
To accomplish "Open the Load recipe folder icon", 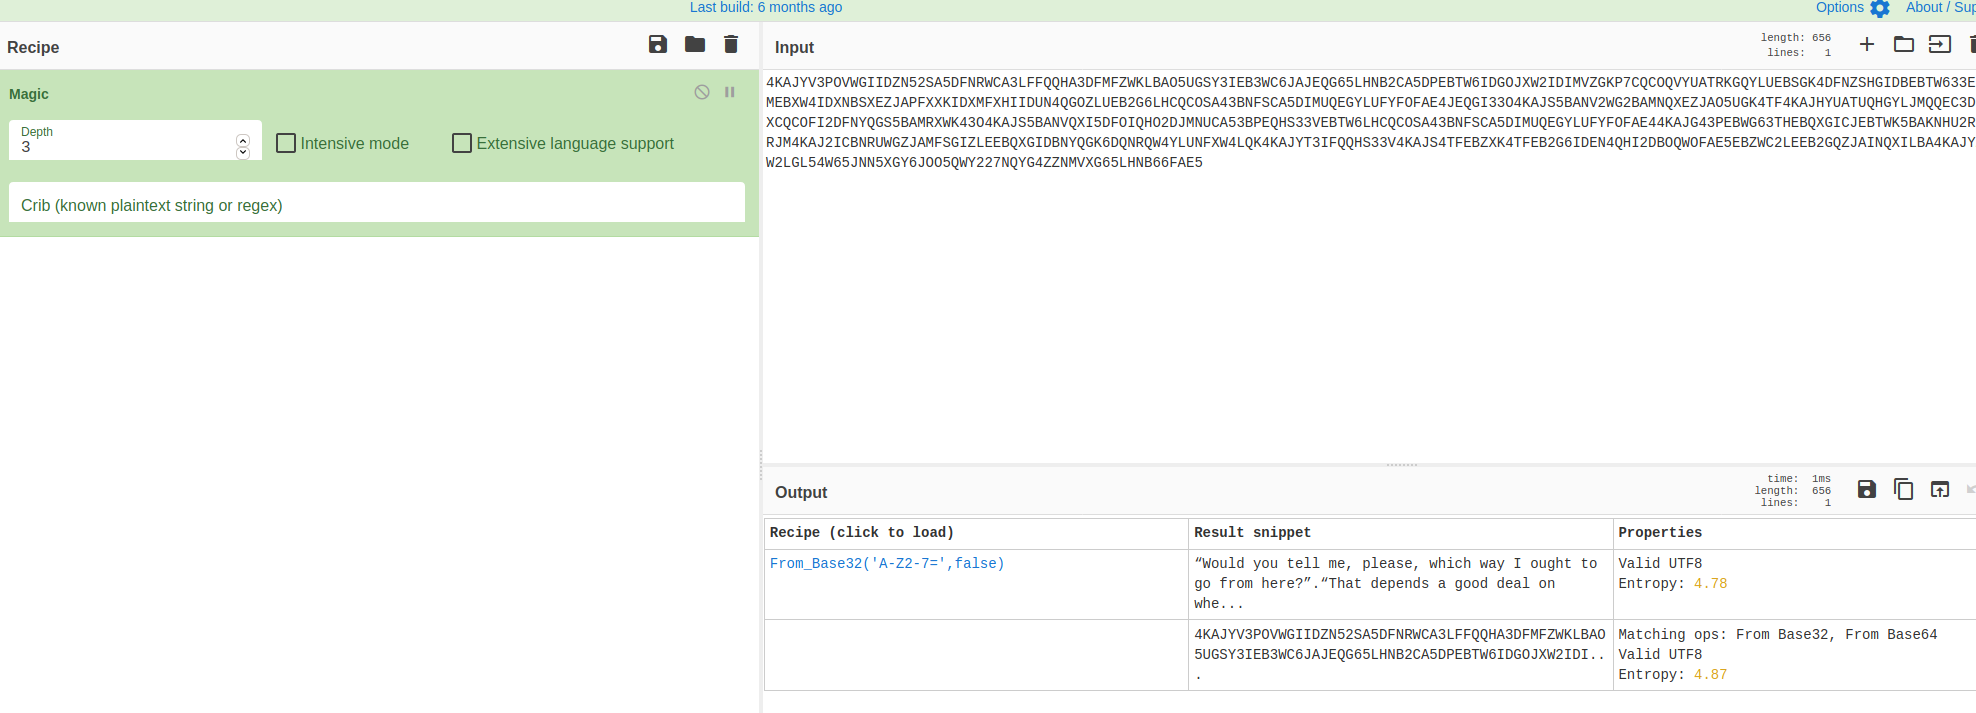I will (x=695, y=45).
